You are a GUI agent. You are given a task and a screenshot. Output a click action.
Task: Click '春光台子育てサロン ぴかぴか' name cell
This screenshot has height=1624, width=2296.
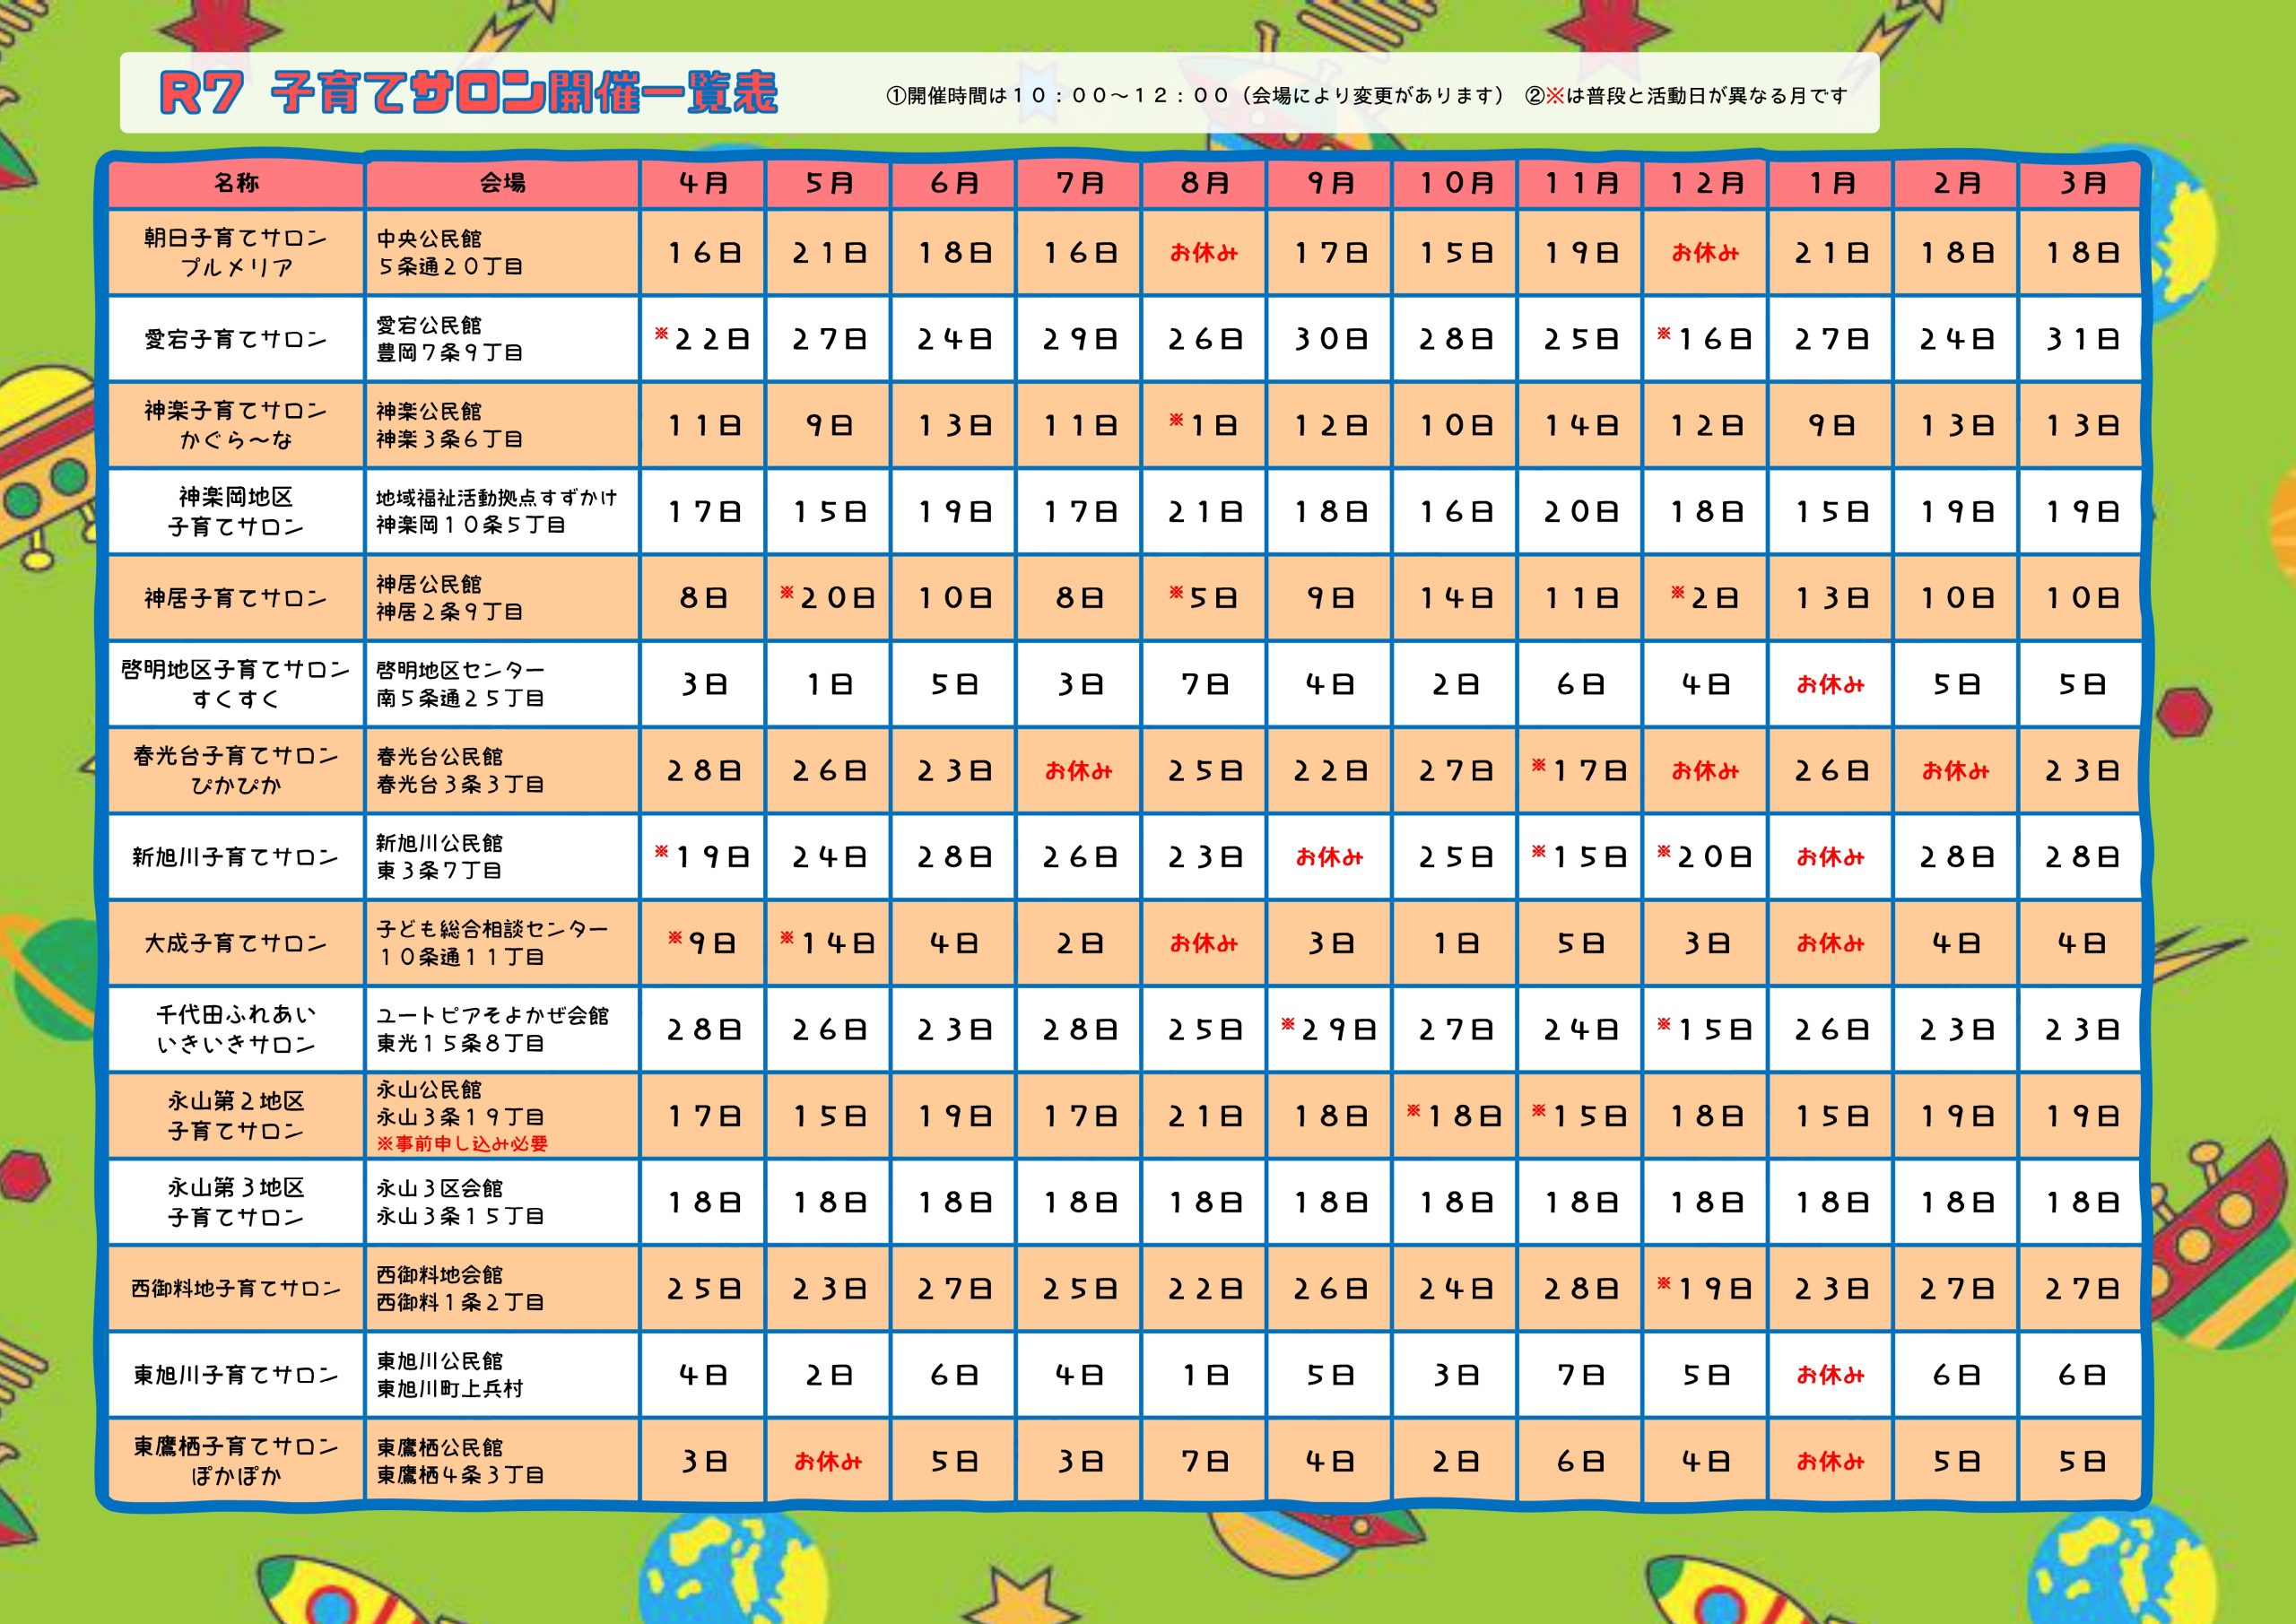click(236, 770)
